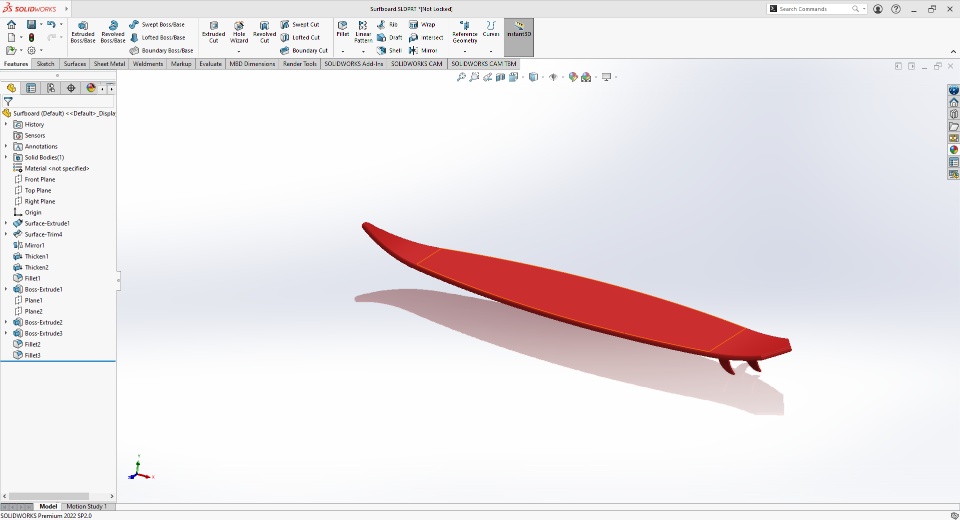Click the Fillet tool

point(342,29)
